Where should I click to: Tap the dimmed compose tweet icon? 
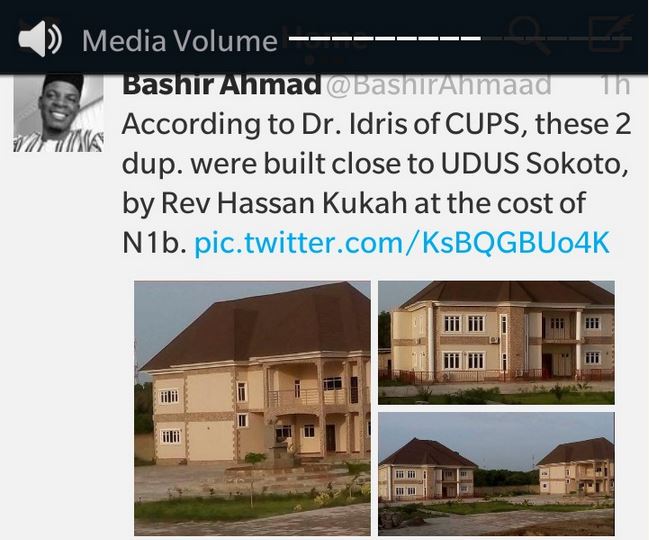coord(610,33)
